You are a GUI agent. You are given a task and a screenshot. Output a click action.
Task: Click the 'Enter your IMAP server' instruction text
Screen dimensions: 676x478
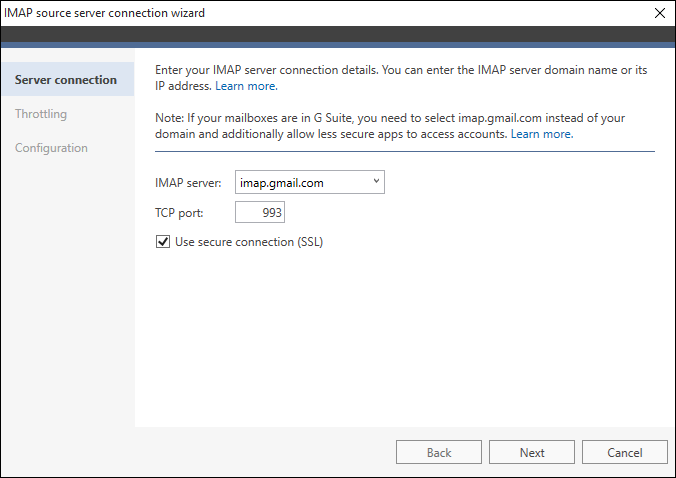401,78
